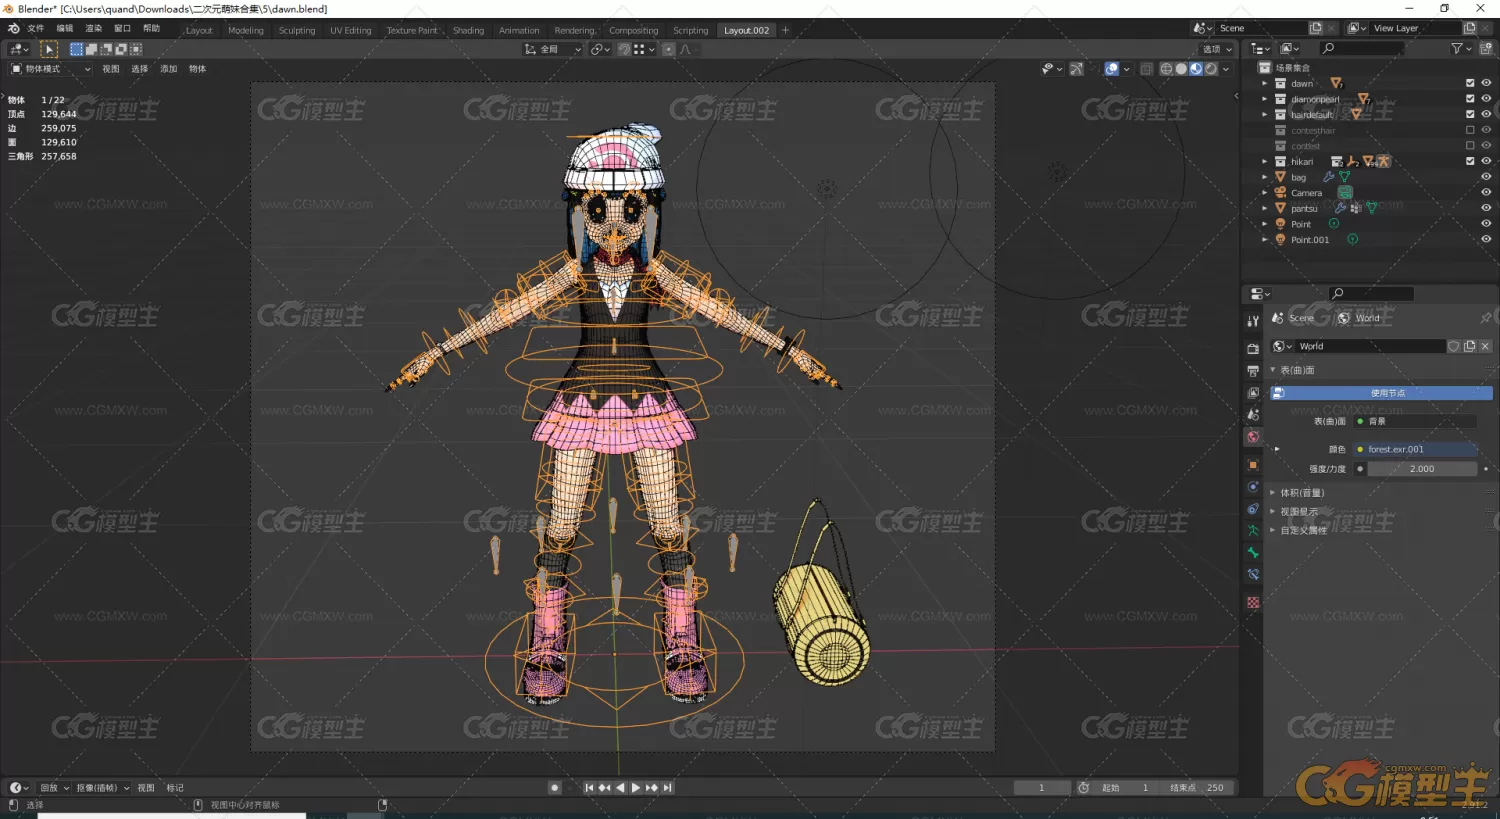This screenshot has height=819, width=1500.
Task: Duplicate the World datablock with new icon
Action: 1469,346
